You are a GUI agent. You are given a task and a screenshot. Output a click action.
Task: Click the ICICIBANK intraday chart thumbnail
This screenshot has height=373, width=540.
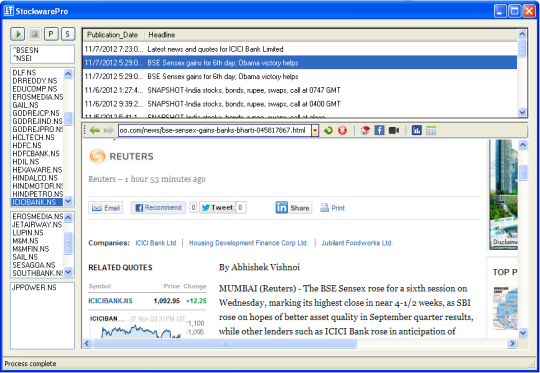[x=147, y=327]
